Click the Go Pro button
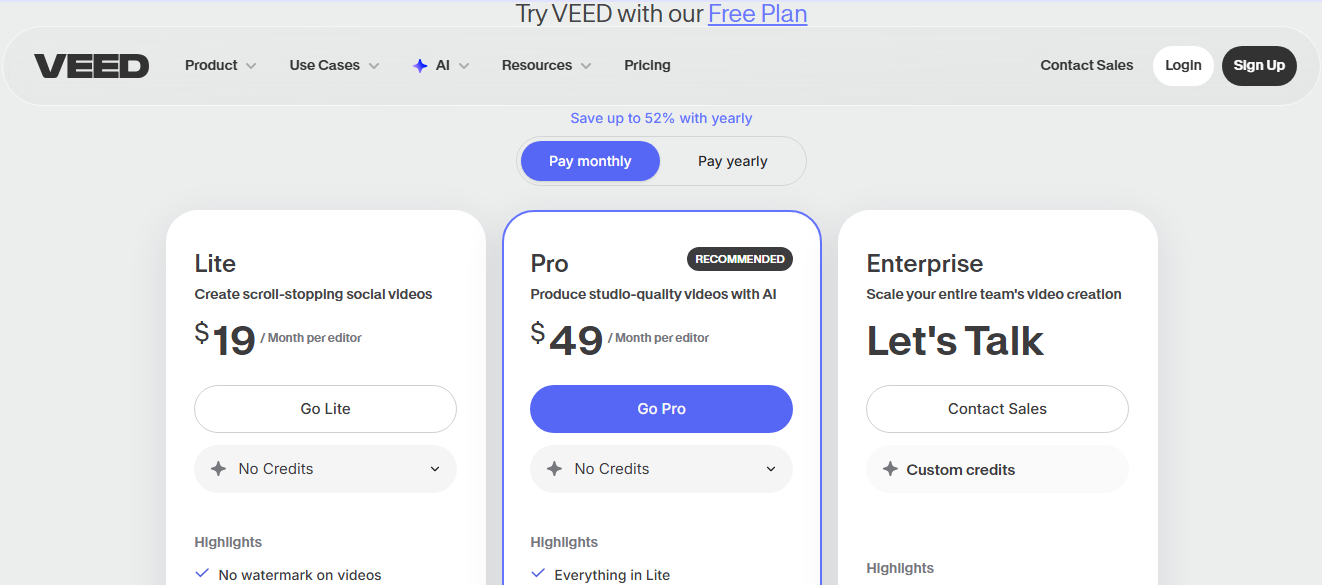Screen dimensions: 1322x585 [x=661, y=409]
